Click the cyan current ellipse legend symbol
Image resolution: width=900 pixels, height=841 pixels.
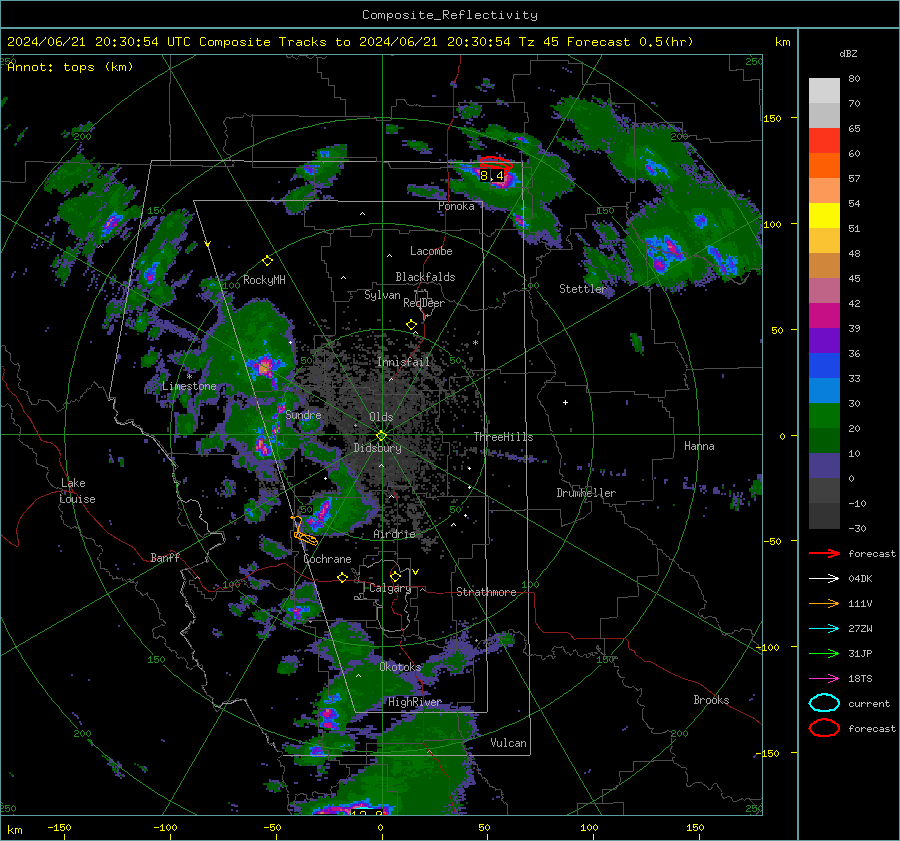(x=824, y=703)
